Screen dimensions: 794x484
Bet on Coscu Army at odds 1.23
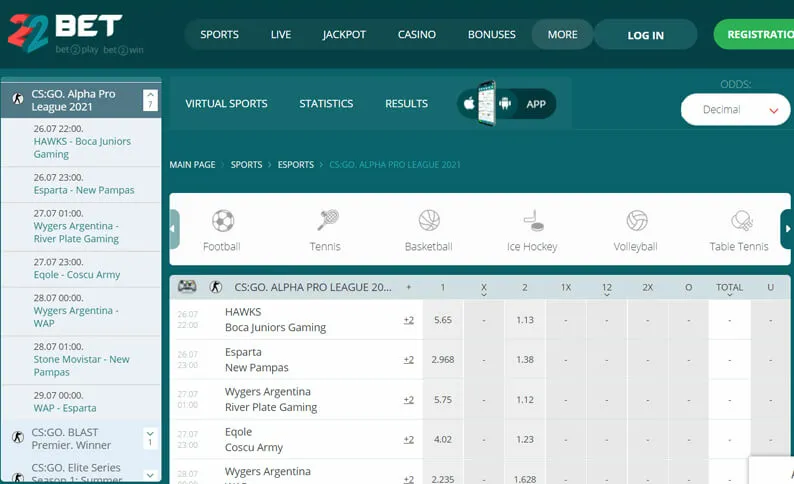coord(525,439)
